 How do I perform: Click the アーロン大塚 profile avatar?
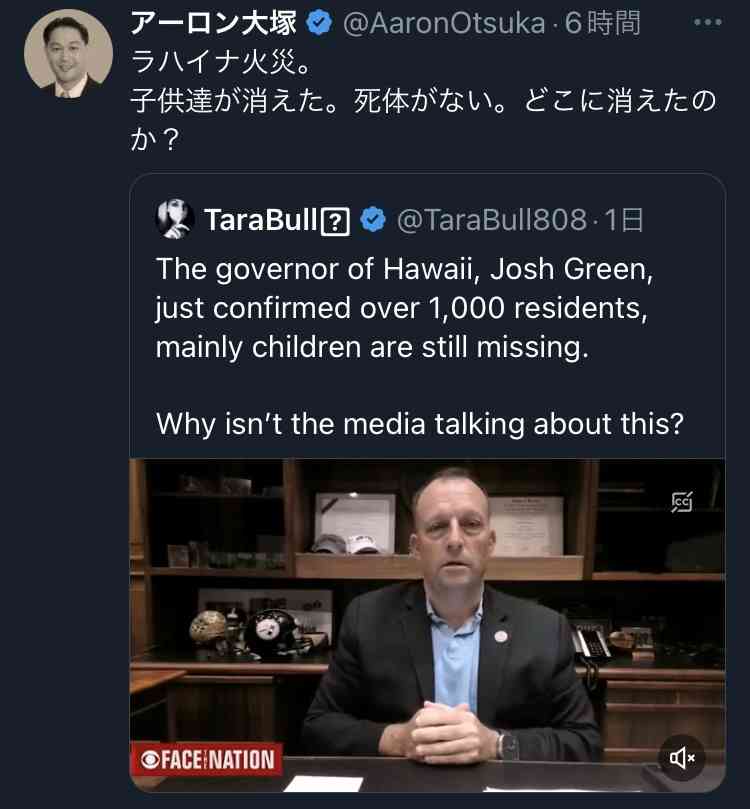point(68,53)
